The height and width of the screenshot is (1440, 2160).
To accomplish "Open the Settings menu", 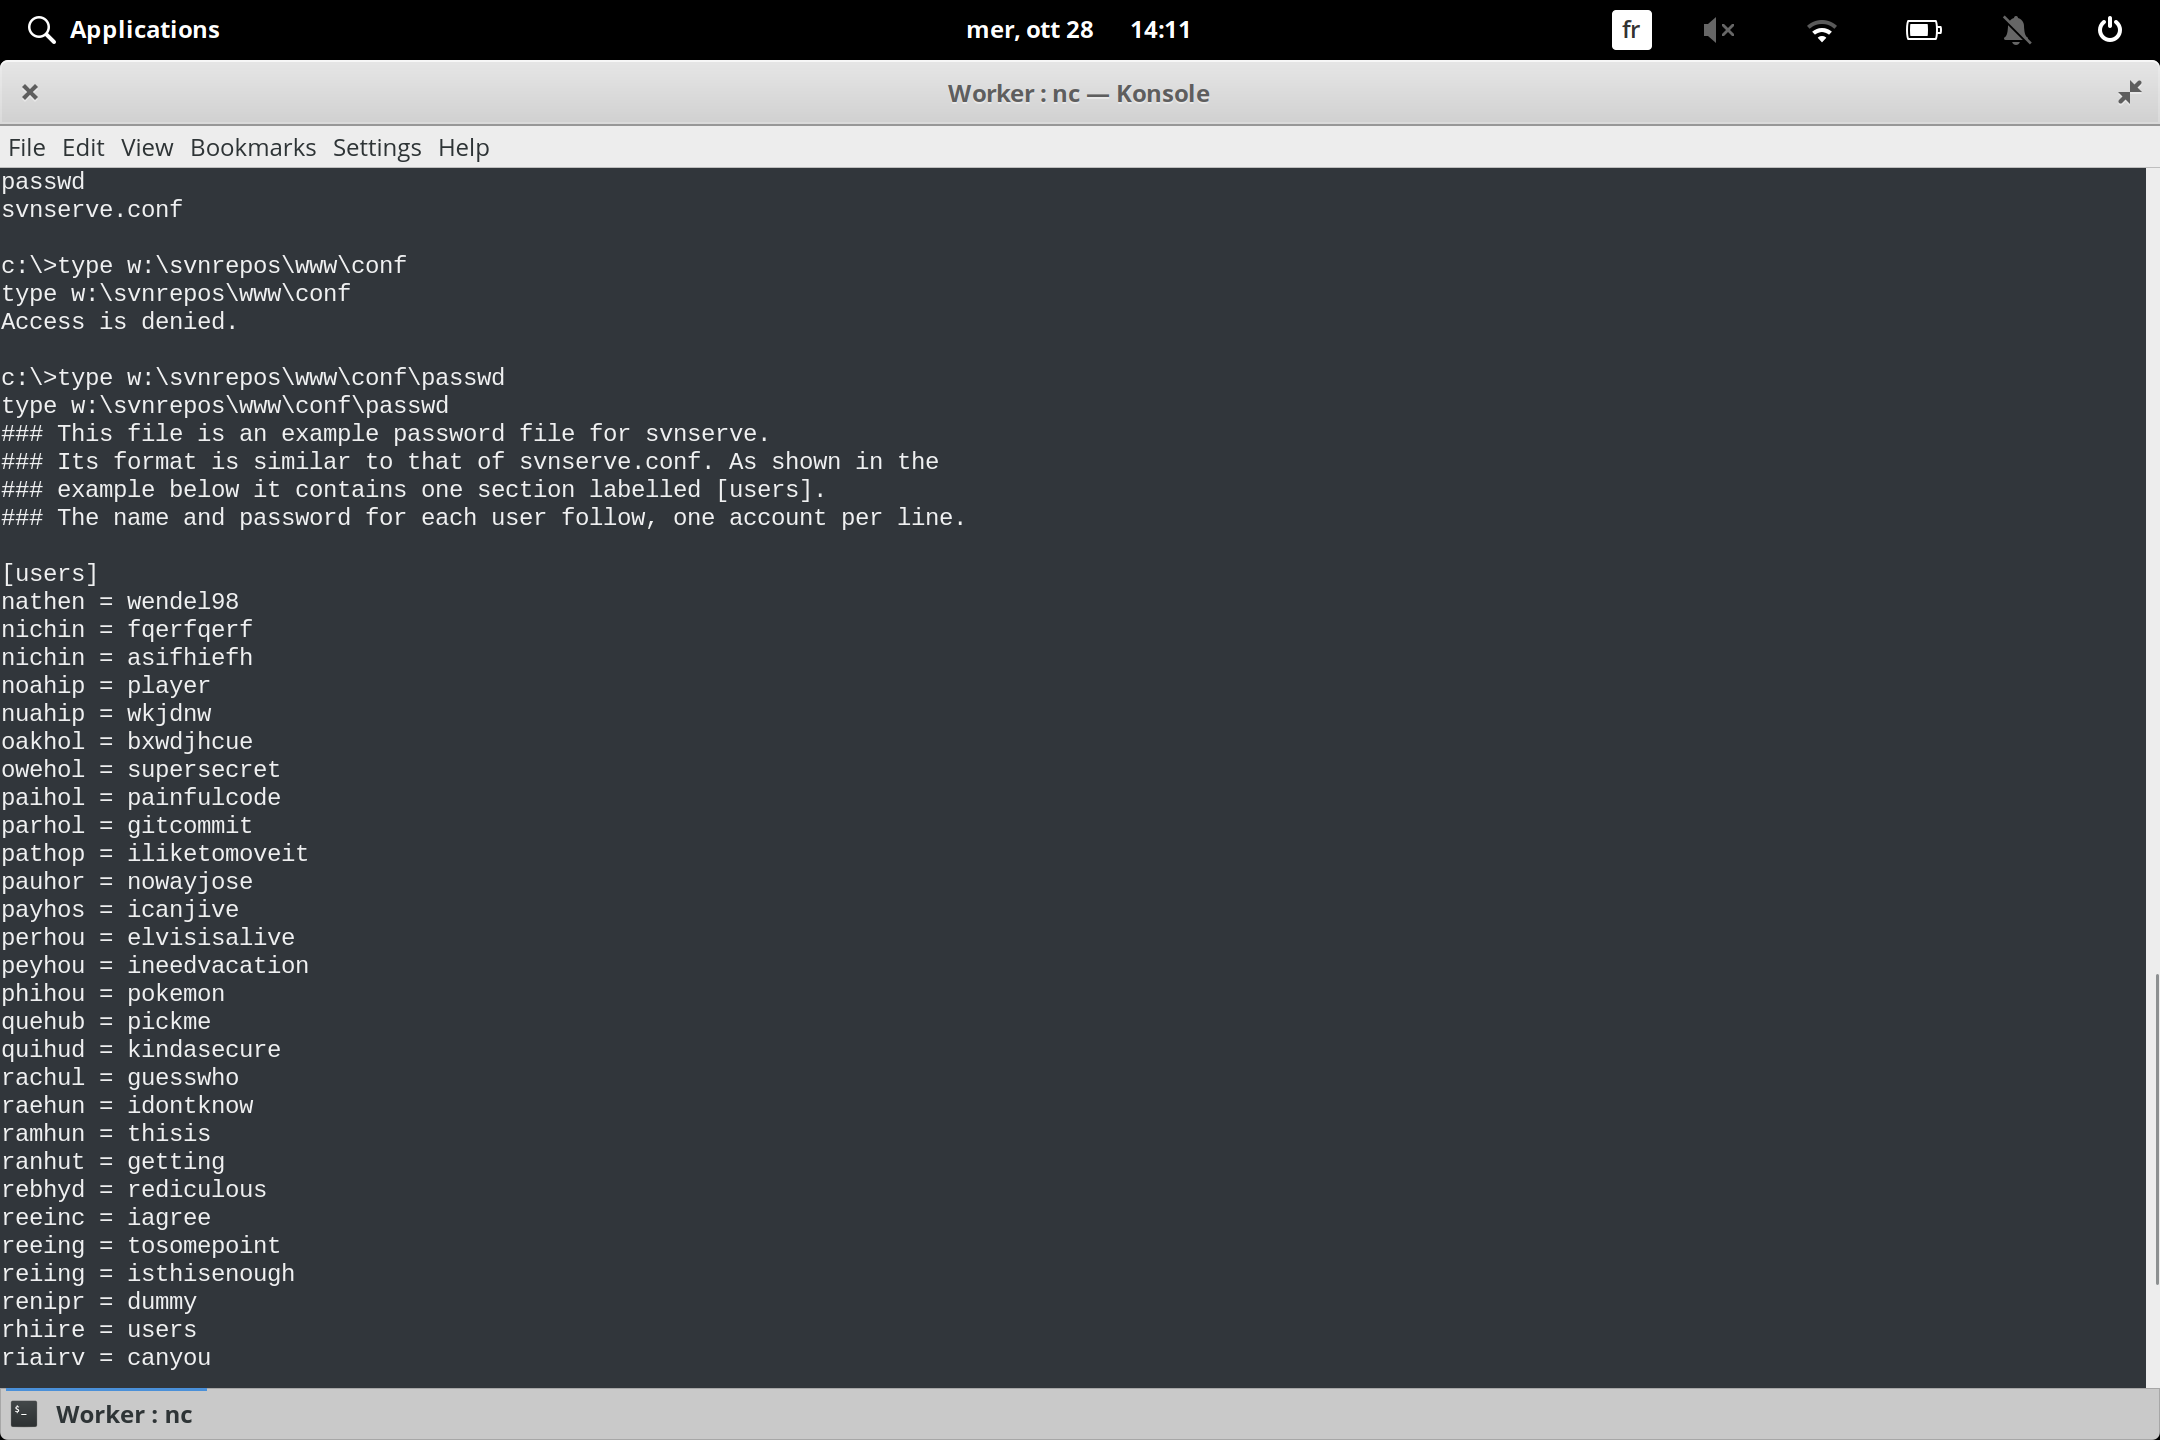I will [x=376, y=147].
